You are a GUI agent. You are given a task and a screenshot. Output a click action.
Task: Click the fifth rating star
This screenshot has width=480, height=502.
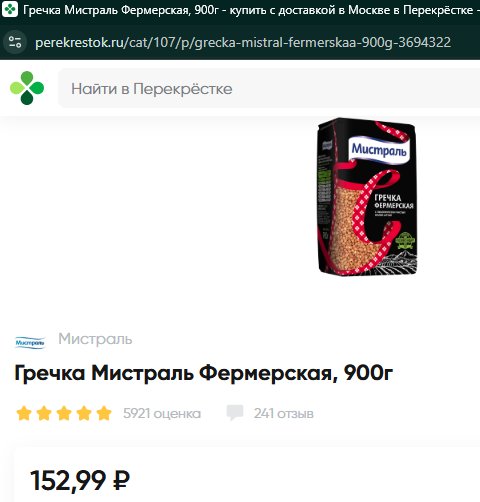pos(104,413)
